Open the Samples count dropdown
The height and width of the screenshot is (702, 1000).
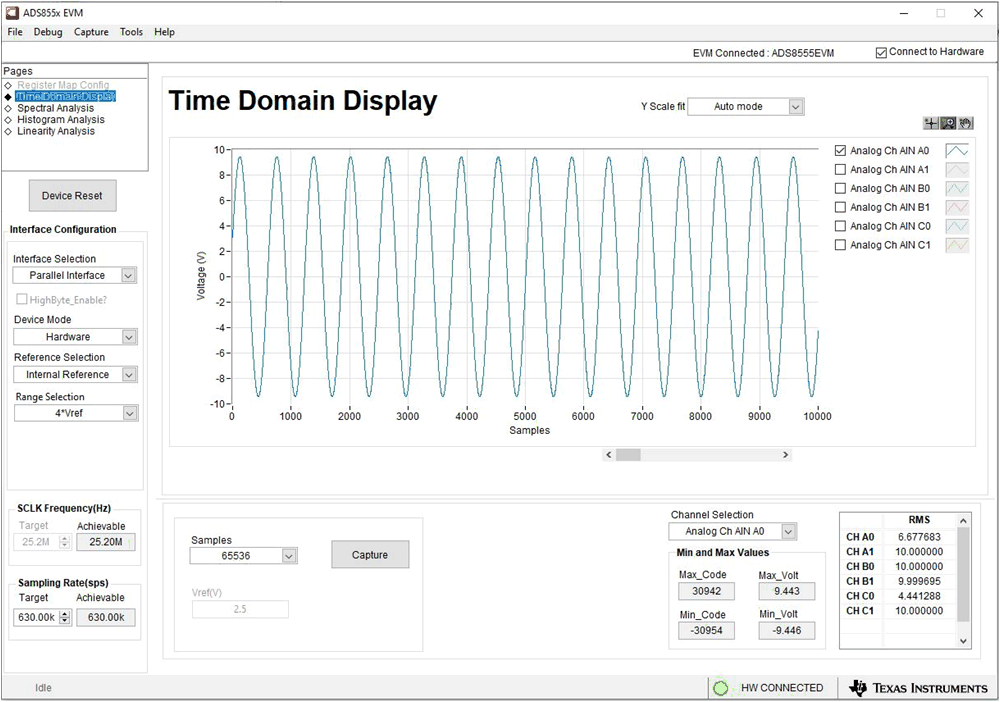(289, 556)
